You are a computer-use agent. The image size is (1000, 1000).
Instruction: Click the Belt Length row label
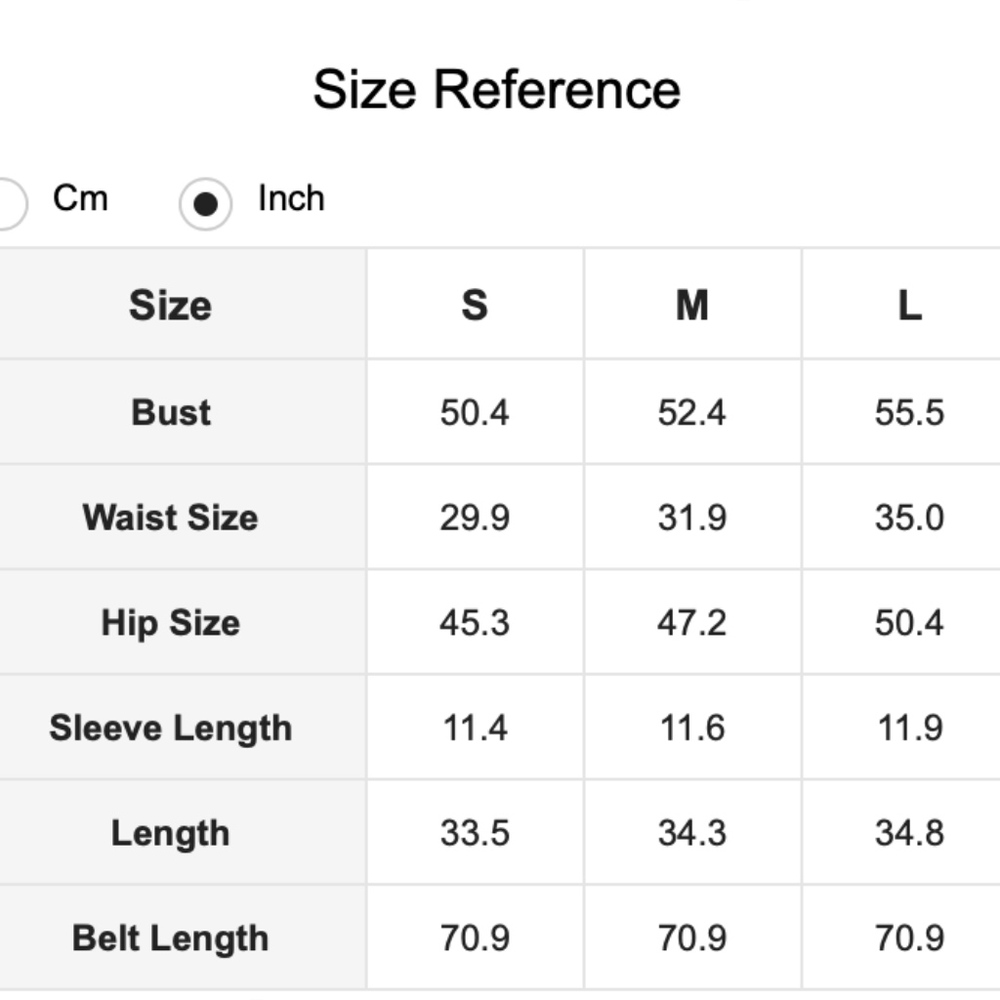pos(171,938)
